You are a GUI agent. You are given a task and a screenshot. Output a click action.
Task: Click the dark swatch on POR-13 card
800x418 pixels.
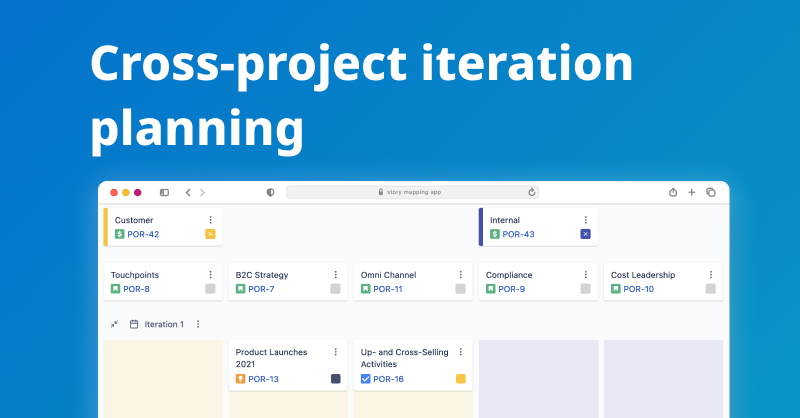(x=335, y=379)
